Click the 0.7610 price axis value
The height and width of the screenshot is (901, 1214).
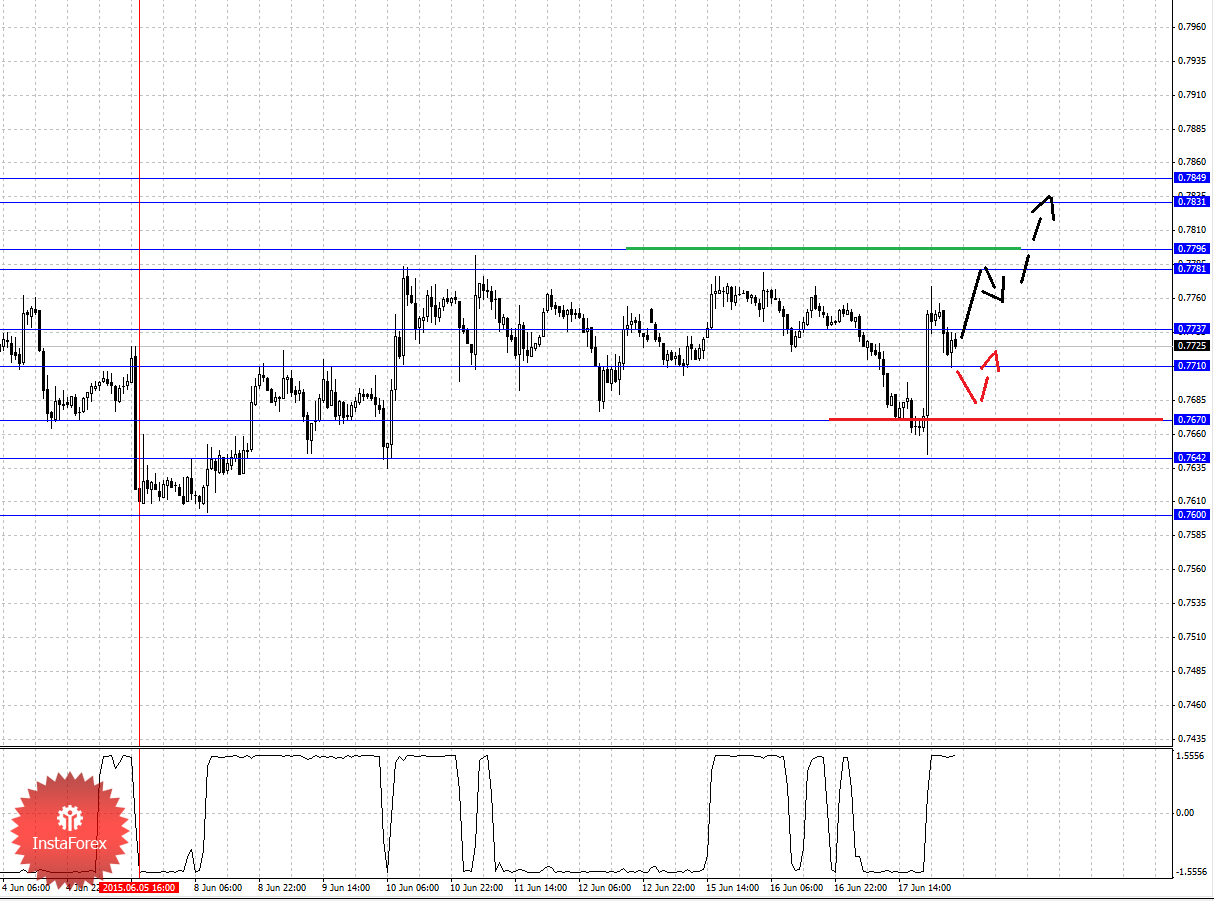(x=1192, y=500)
